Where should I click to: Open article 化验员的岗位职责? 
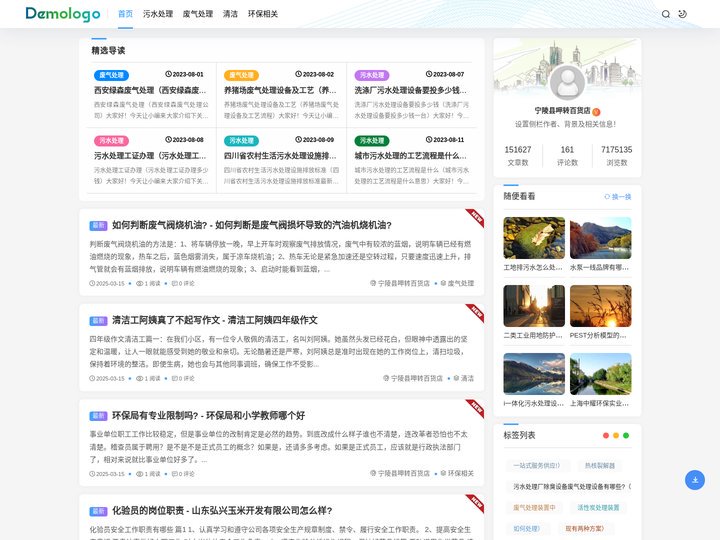(x=222, y=511)
